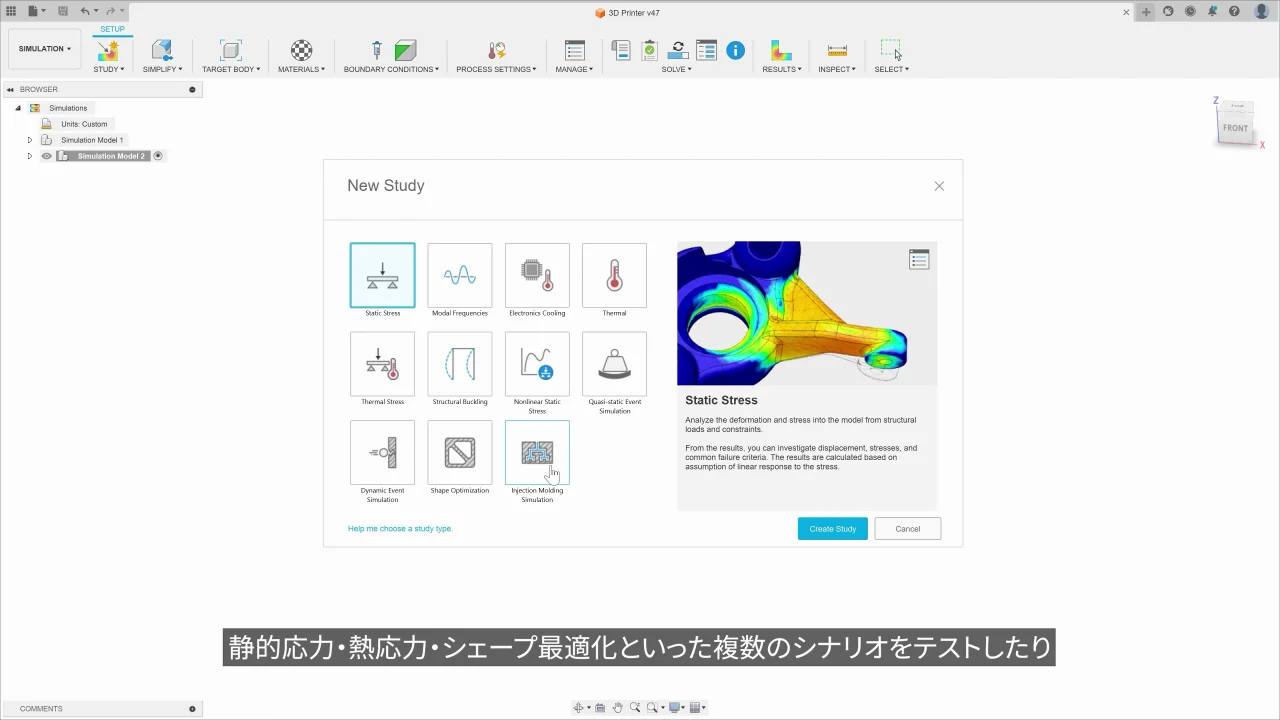This screenshot has width=1280, height=720.
Task: Click the Process Settings thermometer icon
Action: coord(496,50)
